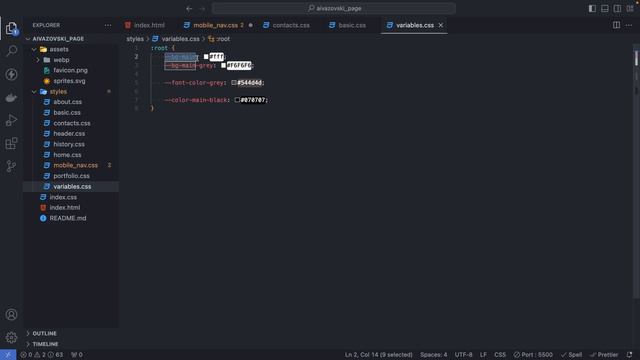Viewport: 640px width, 360px height.
Task: Open #070707 black color swatch picker
Action: click(237, 100)
